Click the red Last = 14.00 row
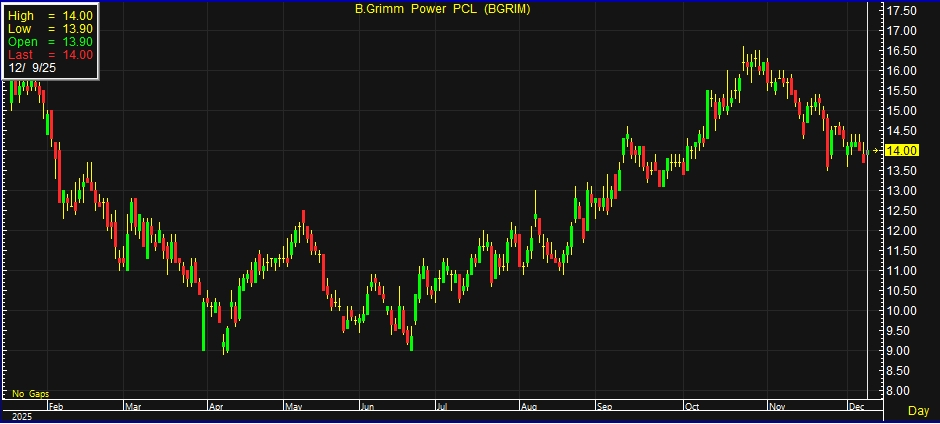Image resolution: width=940 pixels, height=424 pixels. (x=50, y=55)
